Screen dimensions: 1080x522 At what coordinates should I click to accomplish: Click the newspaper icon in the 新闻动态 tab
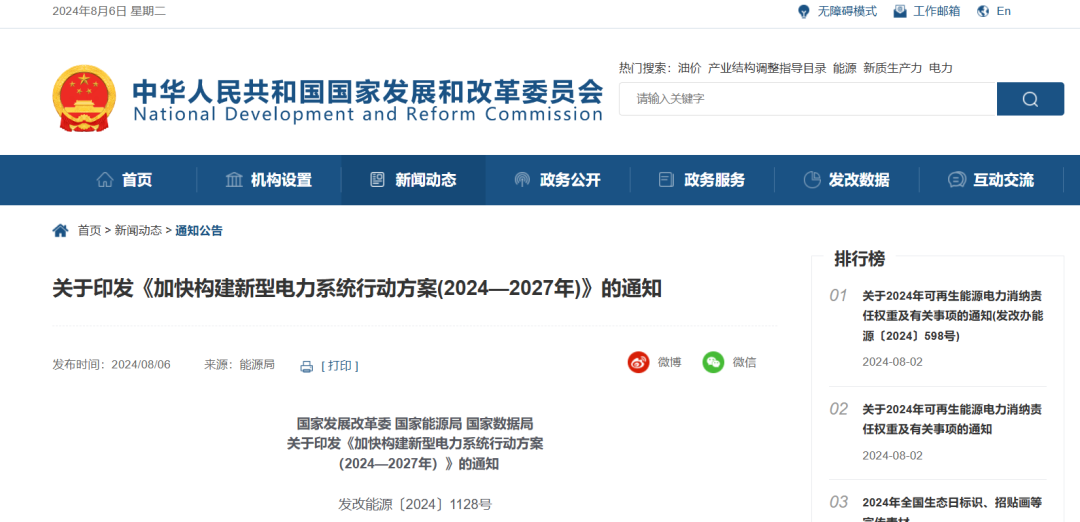pos(377,180)
